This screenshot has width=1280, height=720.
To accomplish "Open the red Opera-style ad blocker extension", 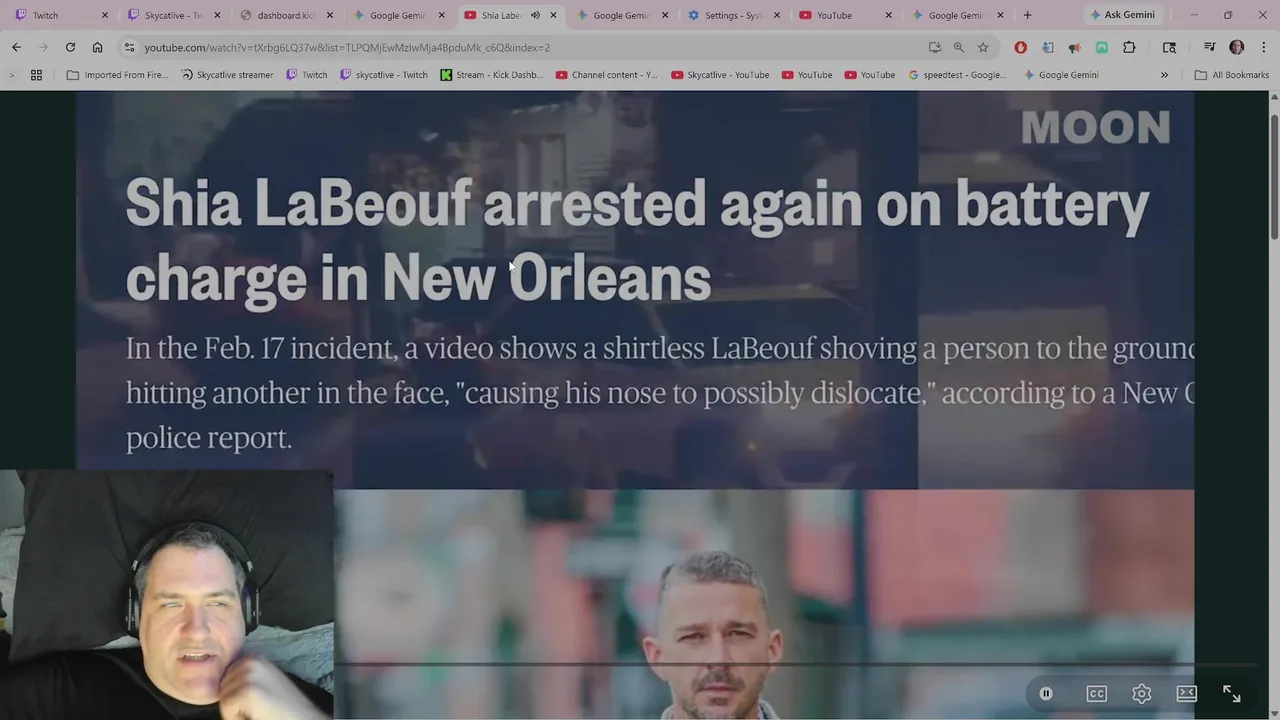I will 1020,47.
